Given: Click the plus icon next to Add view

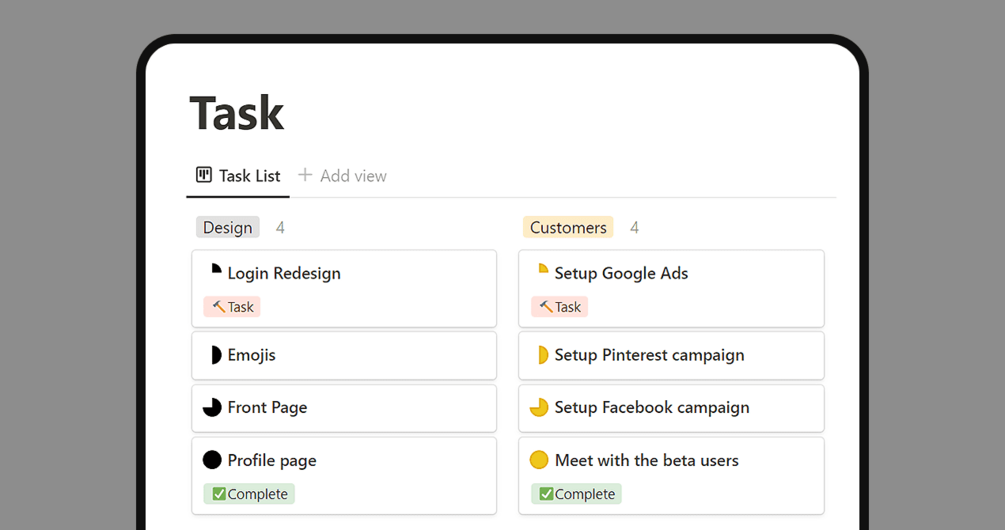Looking at the screenshot, I should (306, 175).
